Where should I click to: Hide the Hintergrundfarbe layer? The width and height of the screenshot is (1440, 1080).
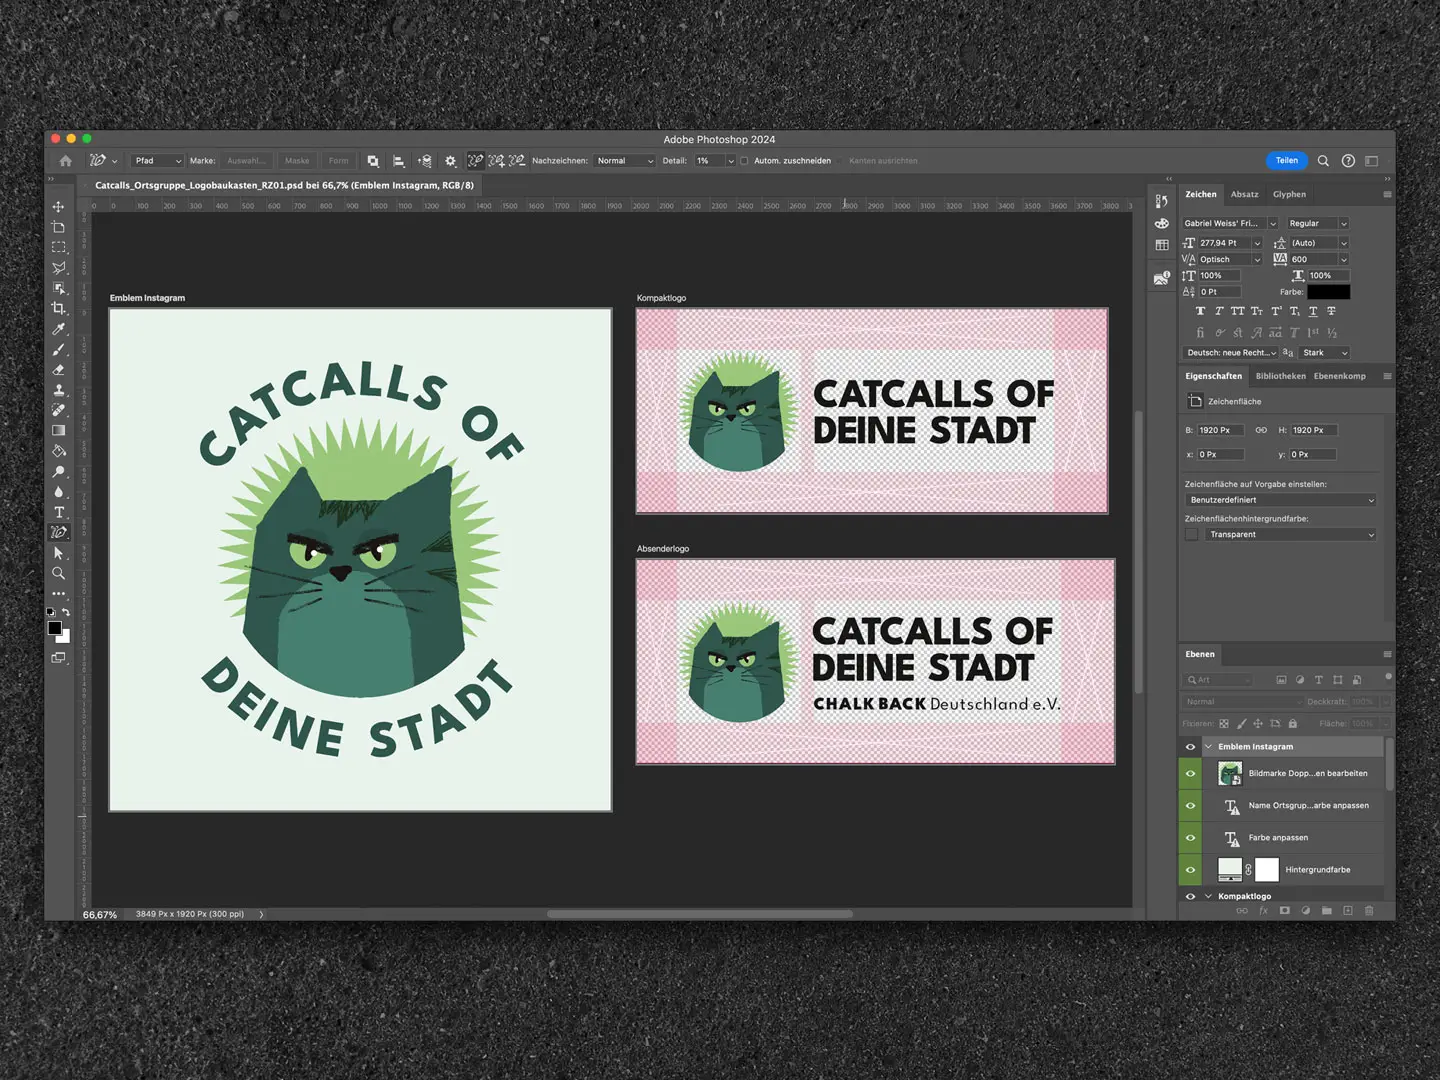click(x=1191, y=869)
